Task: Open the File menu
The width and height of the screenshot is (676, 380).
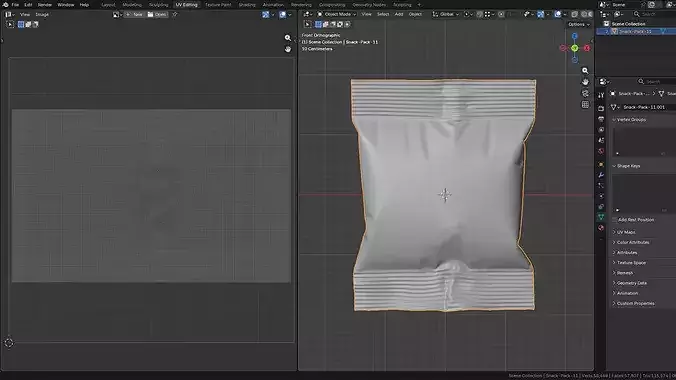Action: coord(15,5)
